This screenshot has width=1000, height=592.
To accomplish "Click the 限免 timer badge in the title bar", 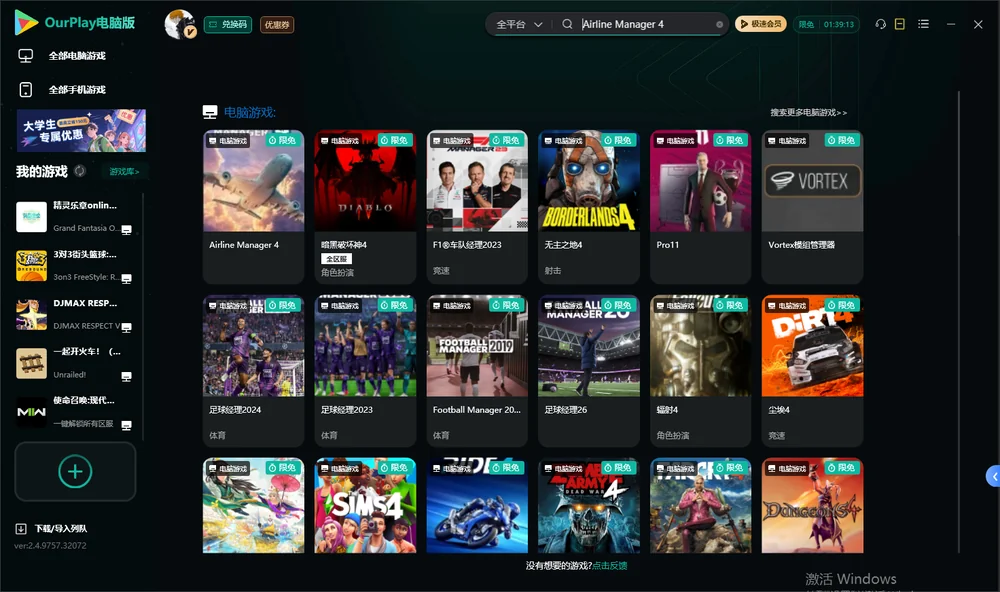I will [x=826, y=24].
